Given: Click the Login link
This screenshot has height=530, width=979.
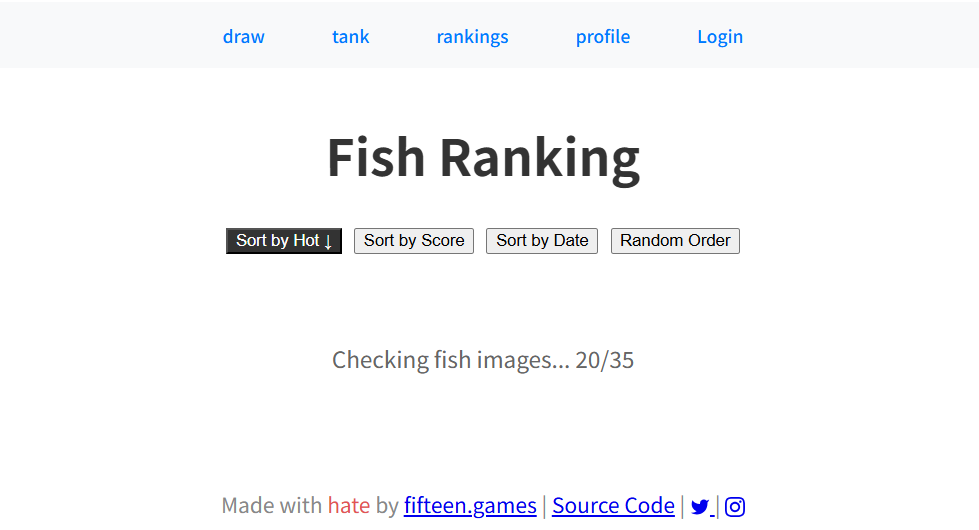Looking at the screenshot, I should click(x=720, y=37).
